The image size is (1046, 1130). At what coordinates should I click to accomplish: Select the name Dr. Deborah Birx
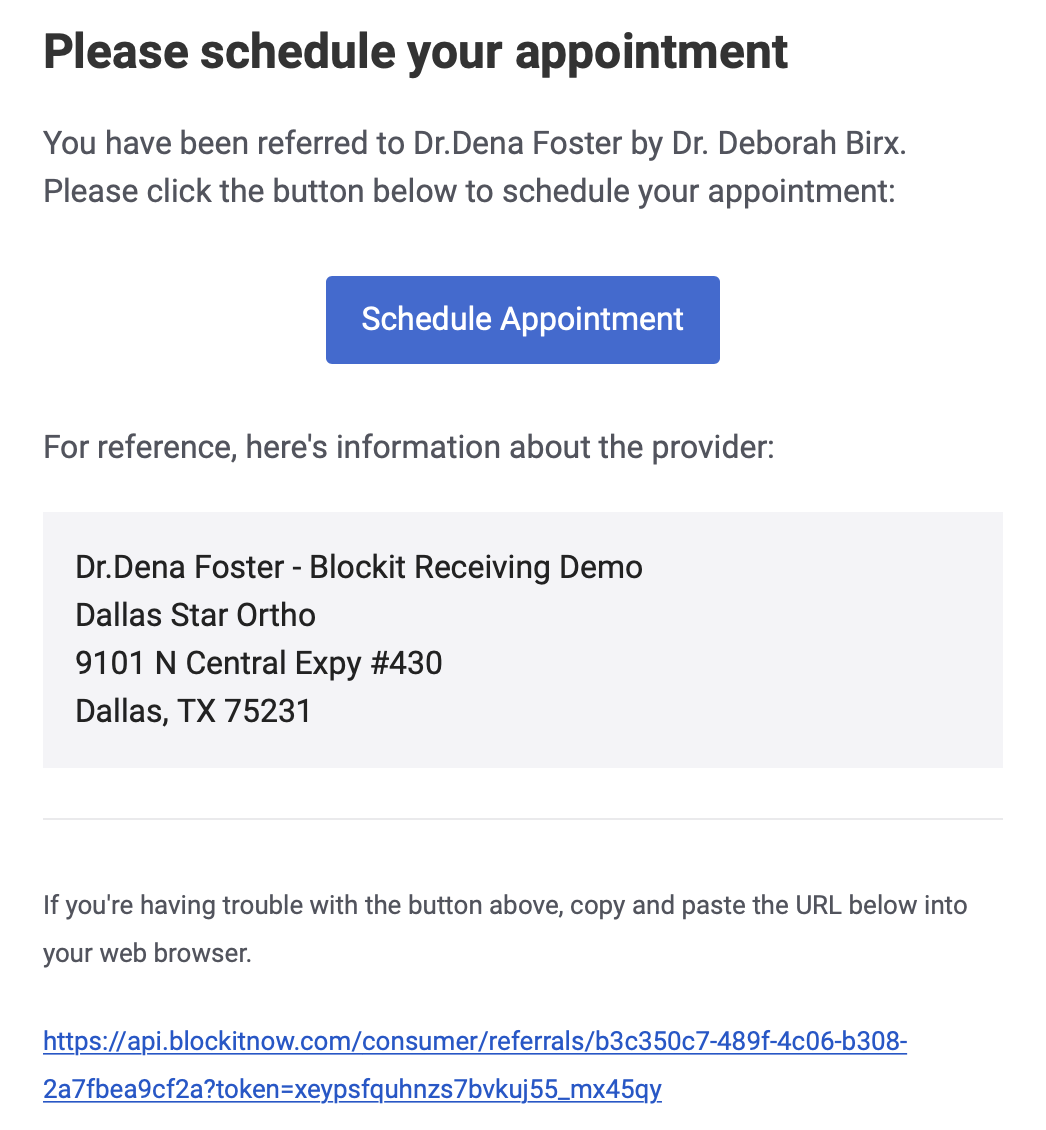coord(788,143)
